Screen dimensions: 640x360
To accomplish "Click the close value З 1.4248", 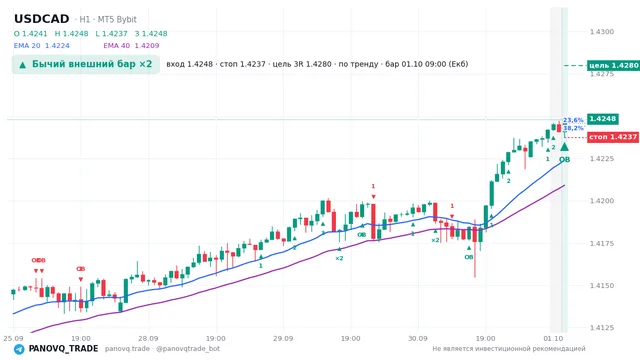I will [151, 34].
